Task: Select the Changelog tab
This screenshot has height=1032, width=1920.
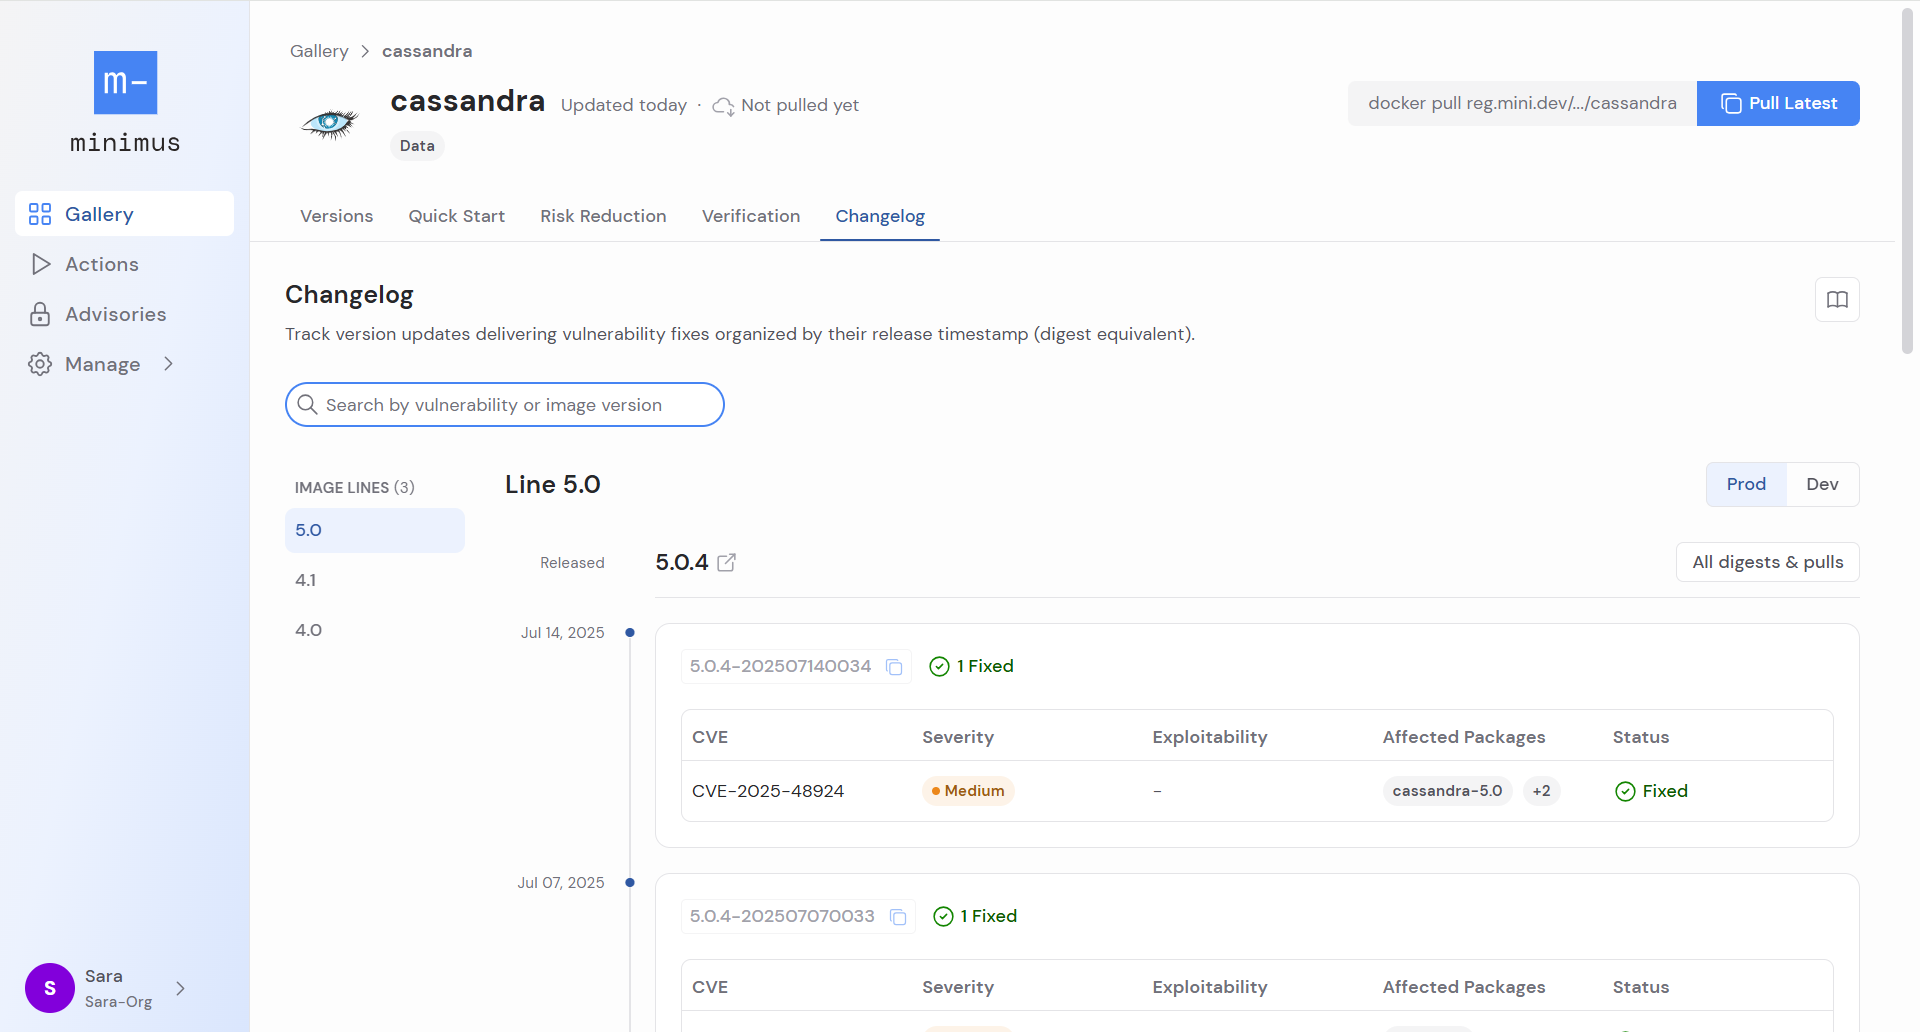Action: 880,216
